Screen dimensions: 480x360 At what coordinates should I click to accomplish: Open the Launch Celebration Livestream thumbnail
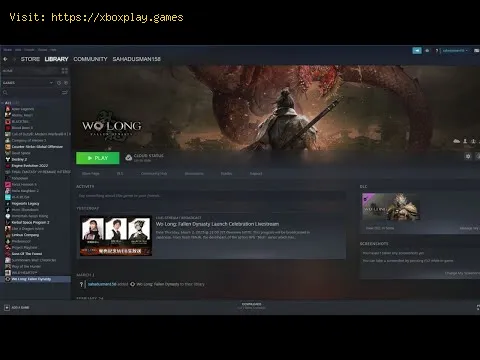[116, 236]
